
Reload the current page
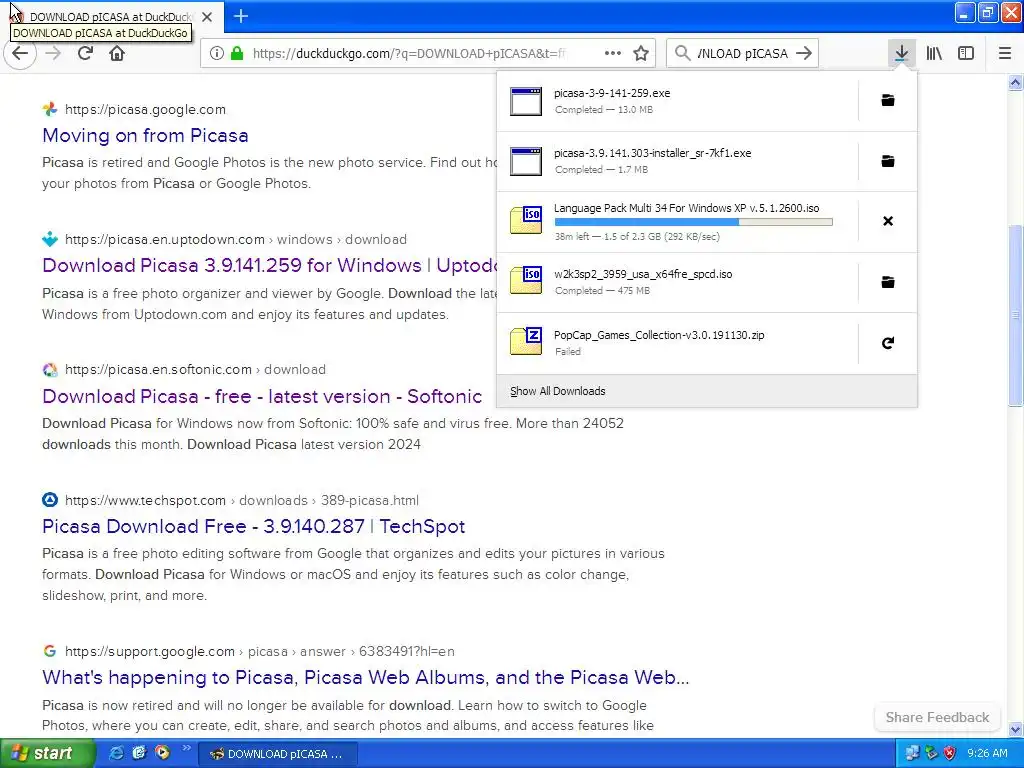(x=85, y=54)
